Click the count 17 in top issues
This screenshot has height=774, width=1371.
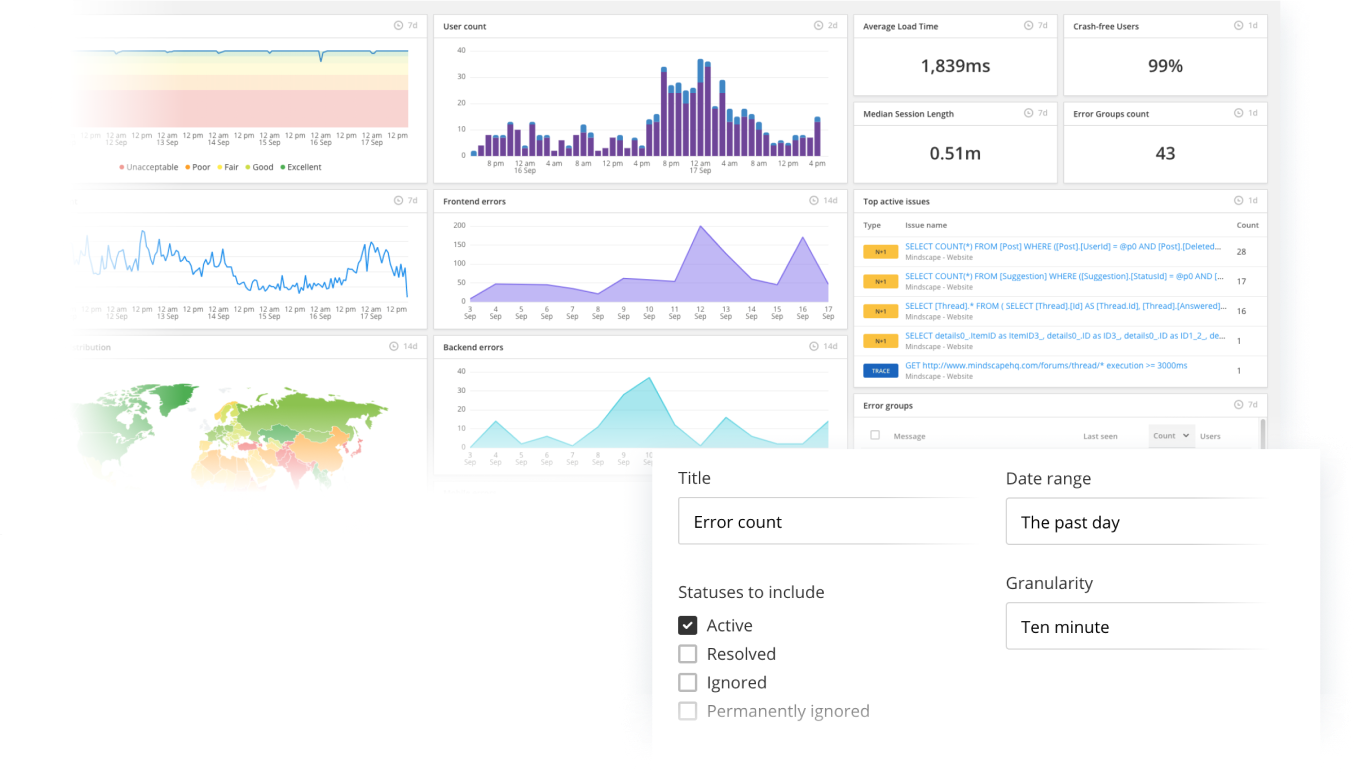tap(1241, 282)
